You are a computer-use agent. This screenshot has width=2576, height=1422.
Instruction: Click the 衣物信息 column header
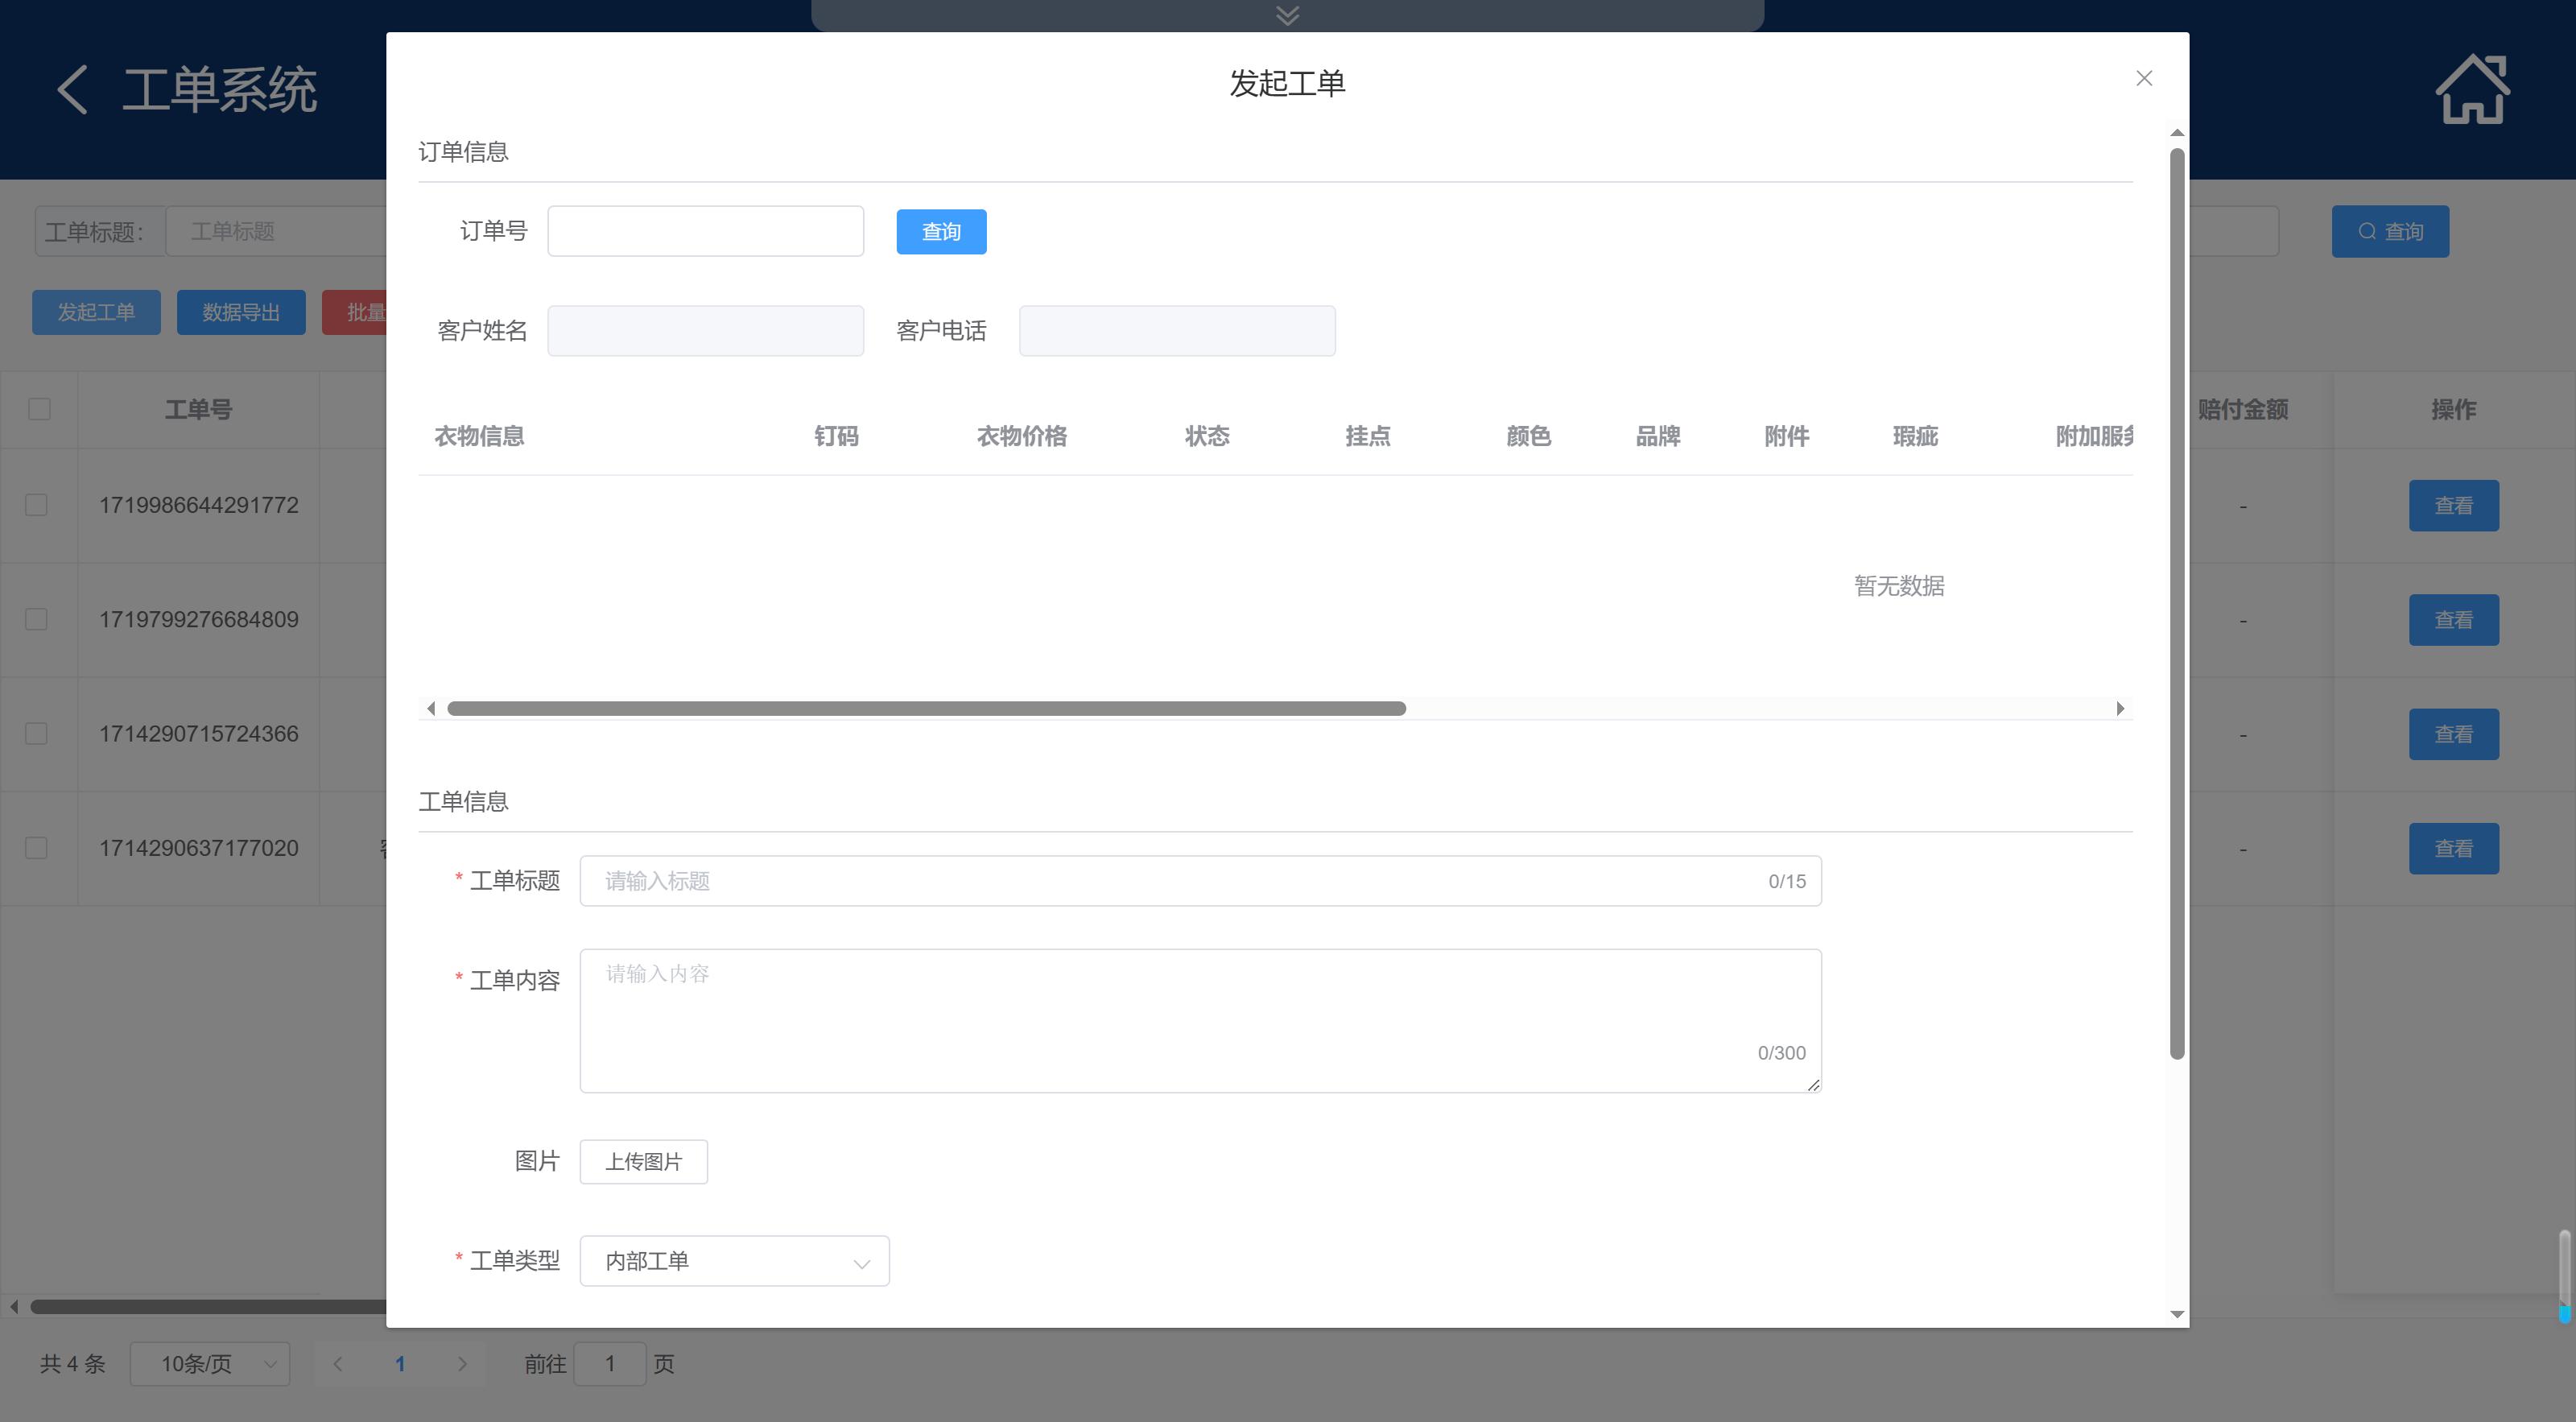479,436
